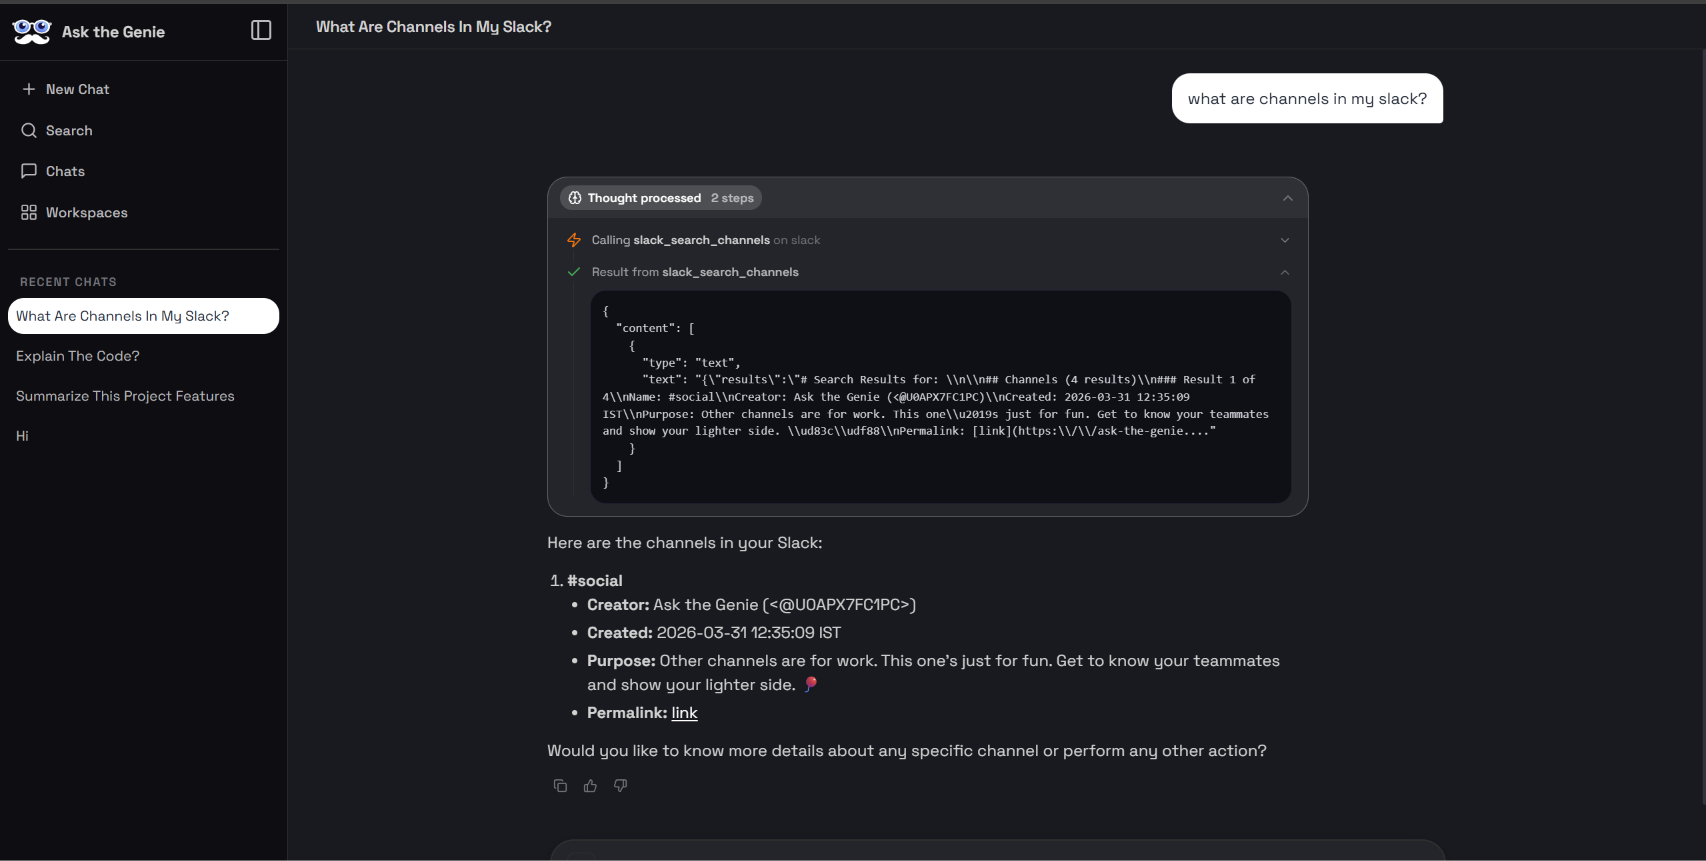Click the lightning bolt icon of the calling step
The image size is (1706, 861).
click(x=574, y=240)
